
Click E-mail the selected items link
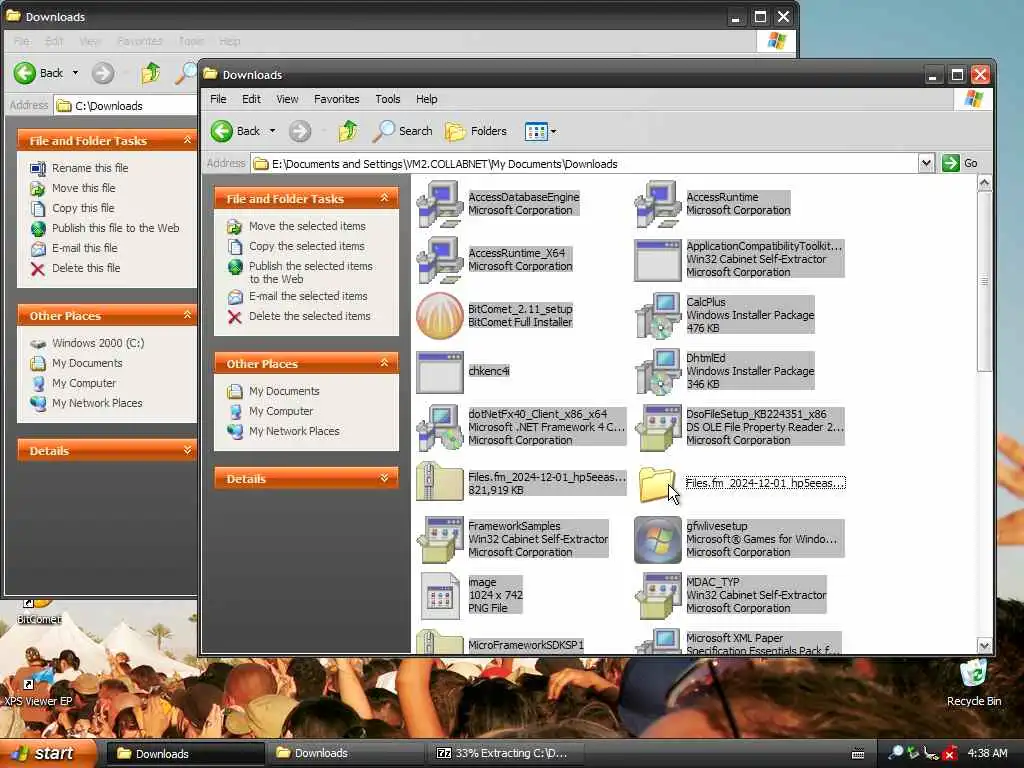[x=308, y=296]
